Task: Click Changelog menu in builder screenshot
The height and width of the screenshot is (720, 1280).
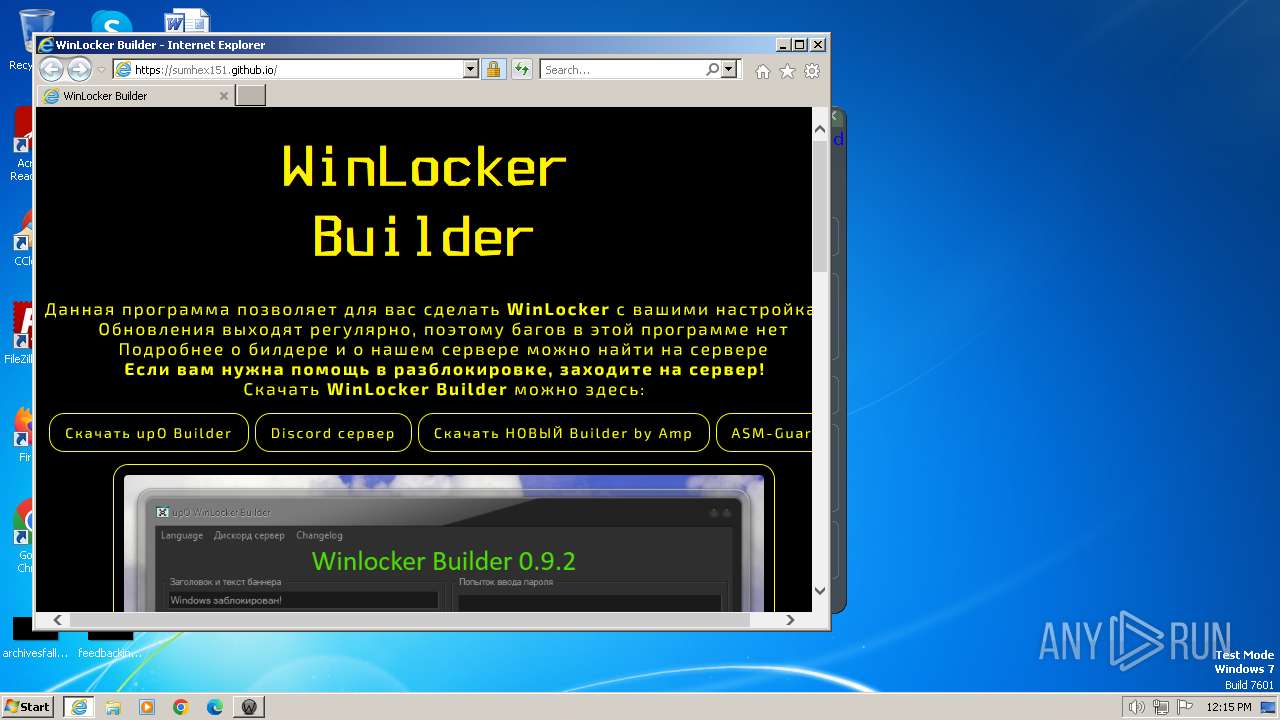Action: tap(319, 536)
